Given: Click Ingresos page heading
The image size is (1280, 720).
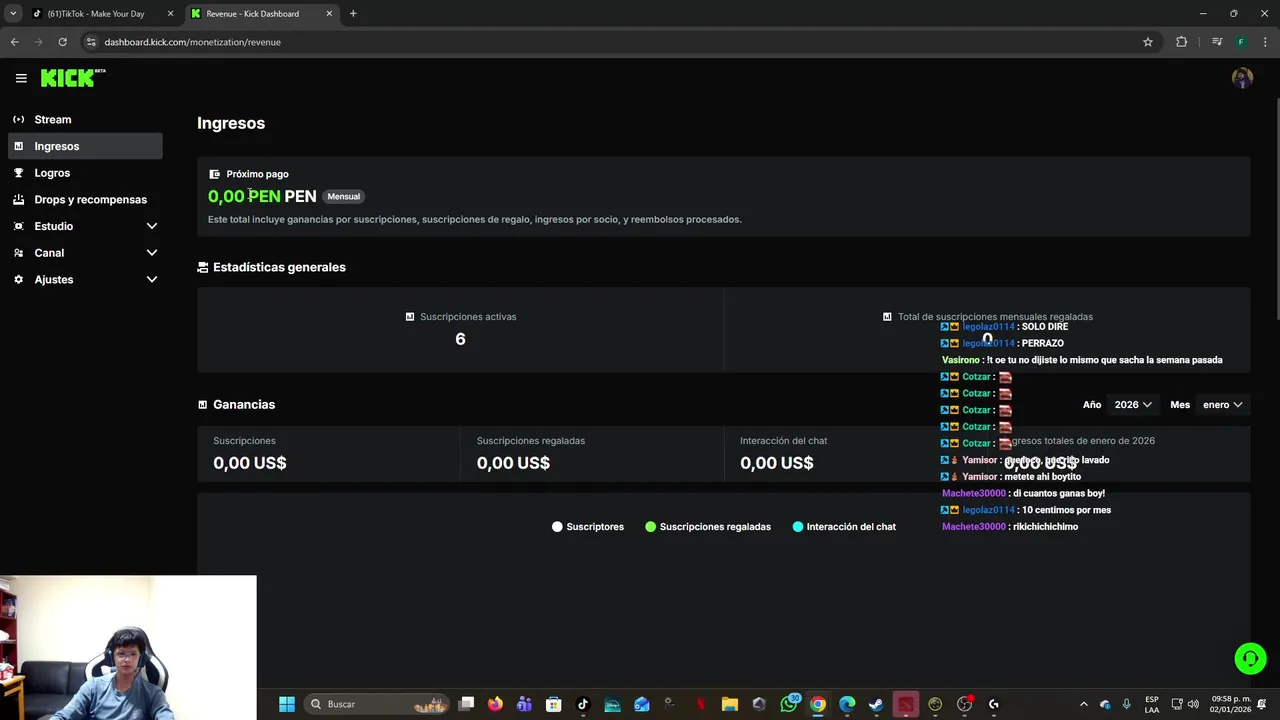Looking at the screenshot, I should (231, 123).
